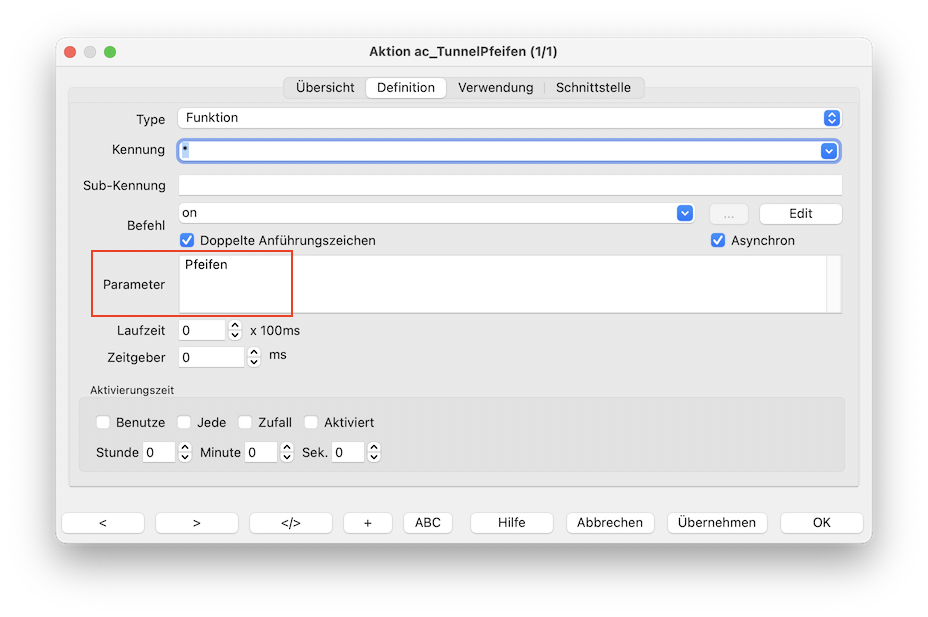Expand the Kennung combo box arrow
This screenshot has width=928, height=617.
coord(828,151)
